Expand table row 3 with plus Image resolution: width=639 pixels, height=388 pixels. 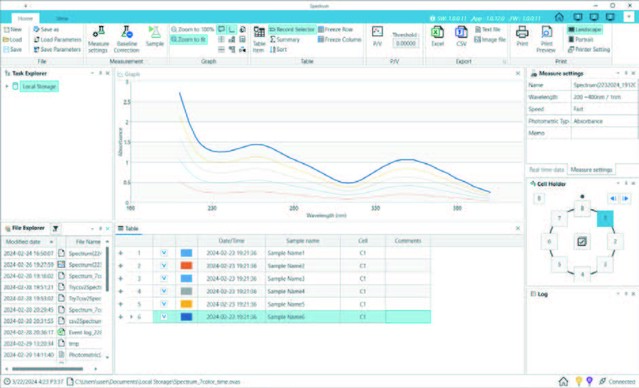[121, 278]
